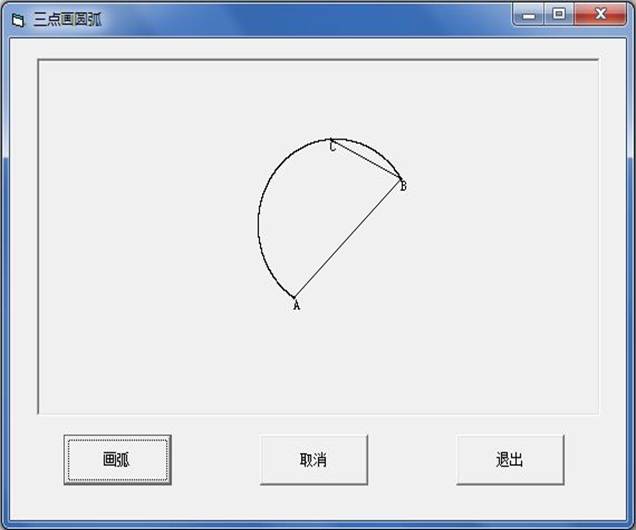Maximize the 三点画圆弧 window

[x=558, y=14]
